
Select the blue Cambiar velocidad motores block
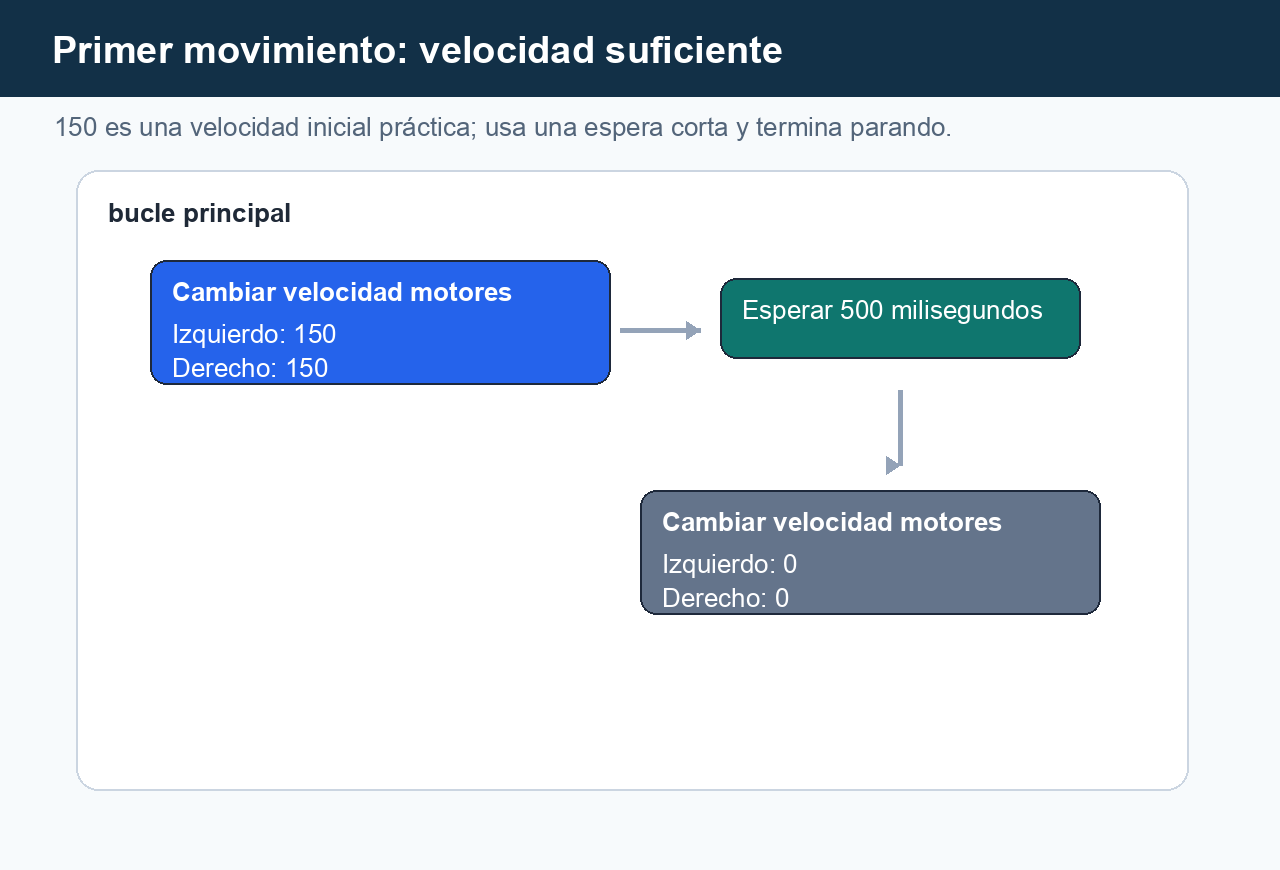coord(380,322)
